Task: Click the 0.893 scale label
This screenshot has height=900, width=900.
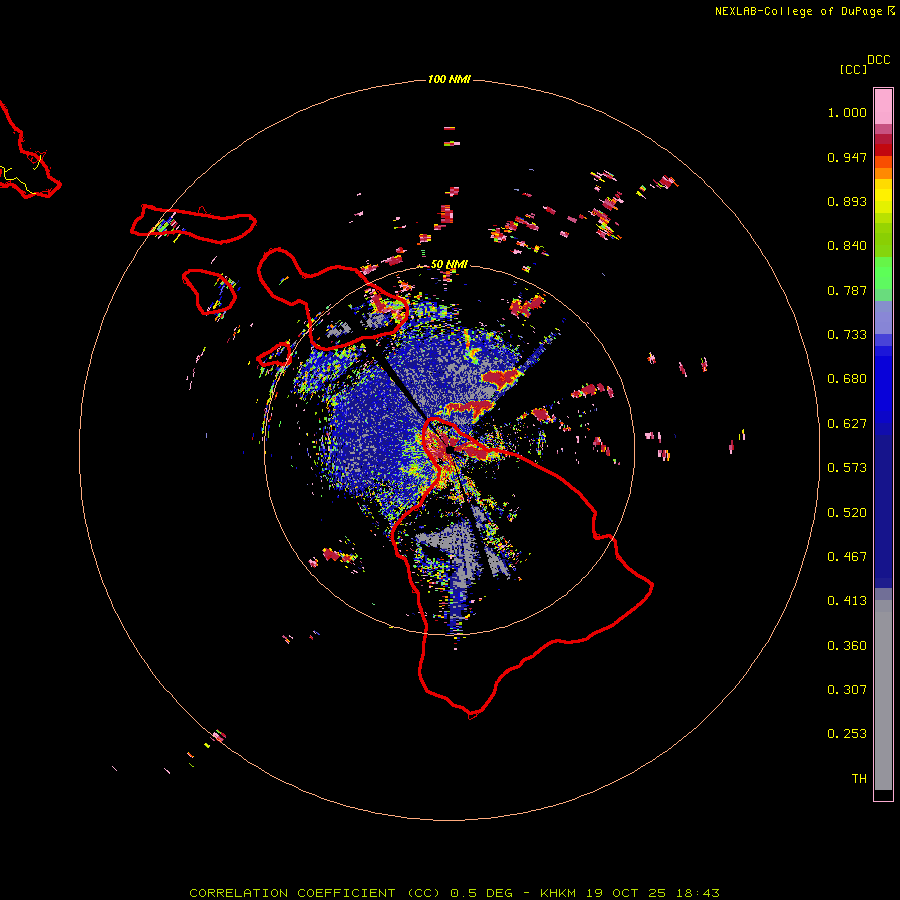Action: (x=847, y=201)
